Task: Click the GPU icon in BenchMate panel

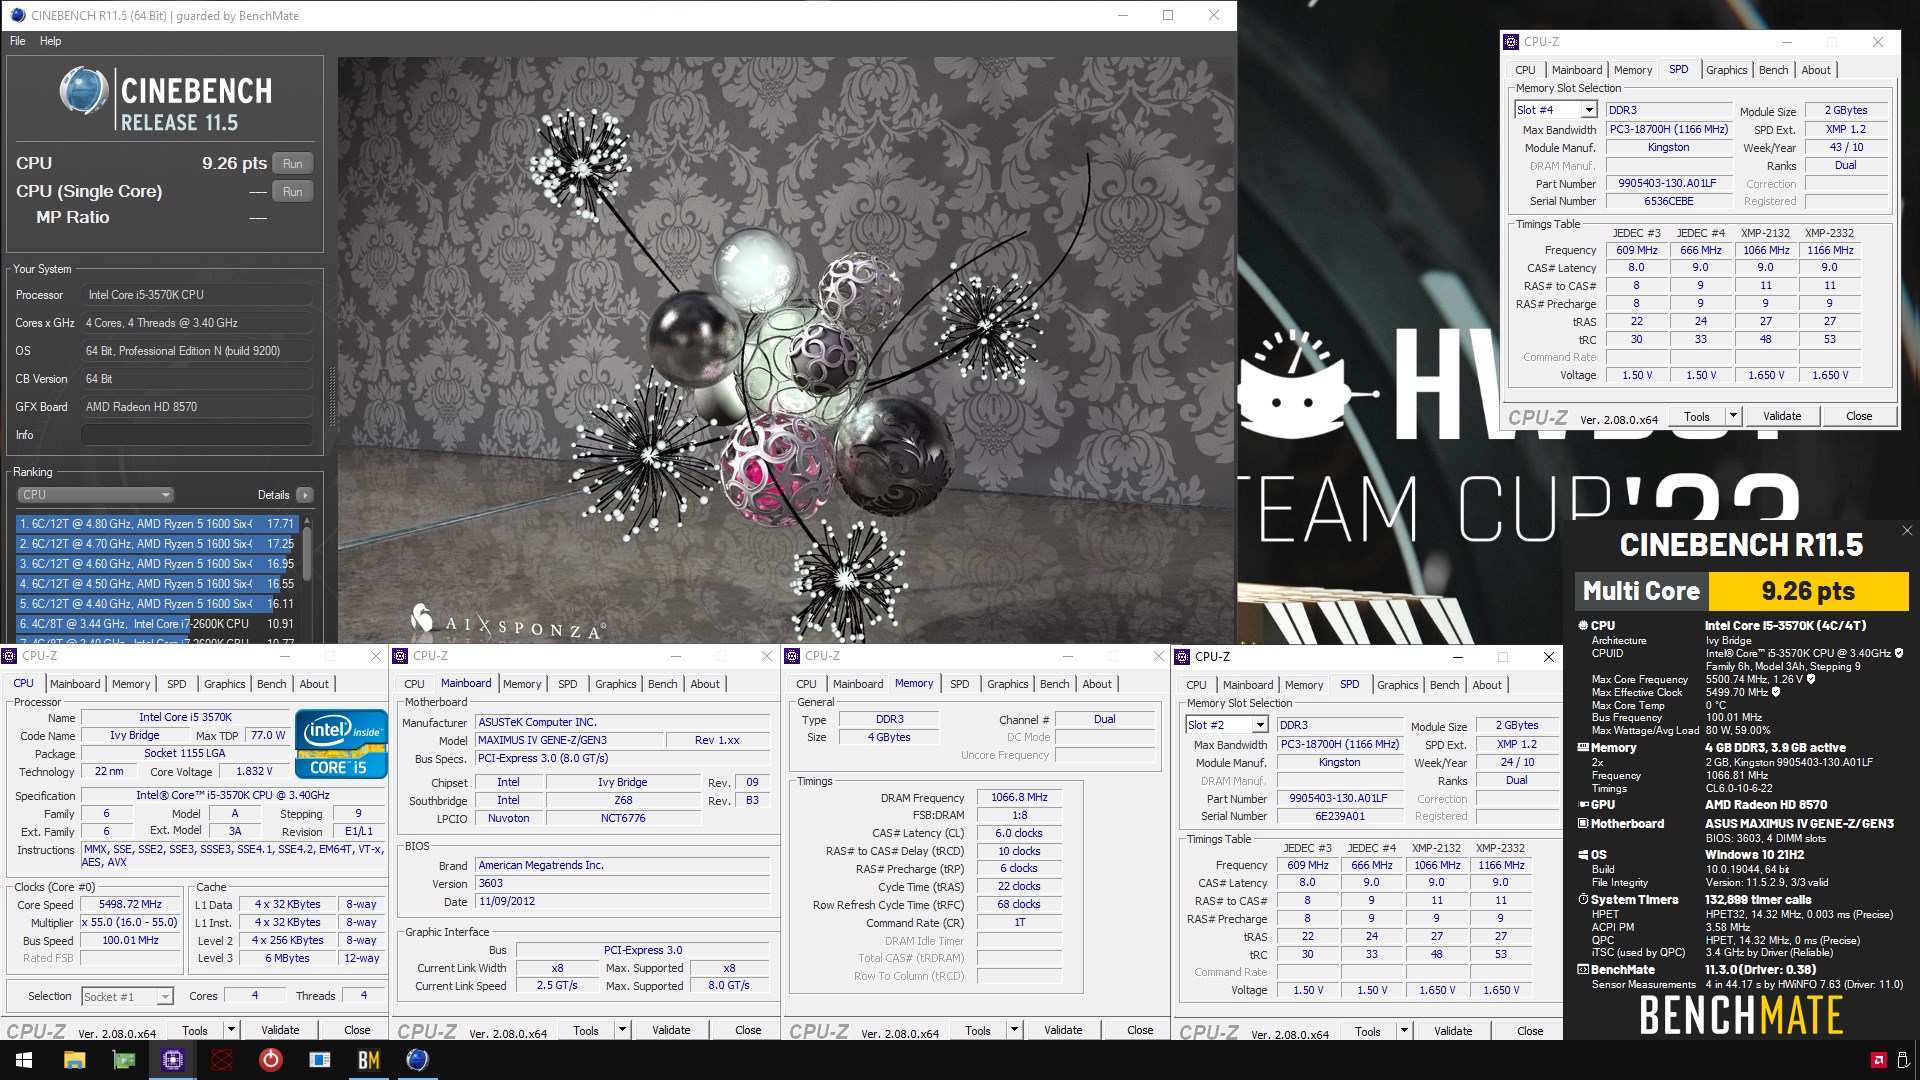Action: (x=1583, y=804)
